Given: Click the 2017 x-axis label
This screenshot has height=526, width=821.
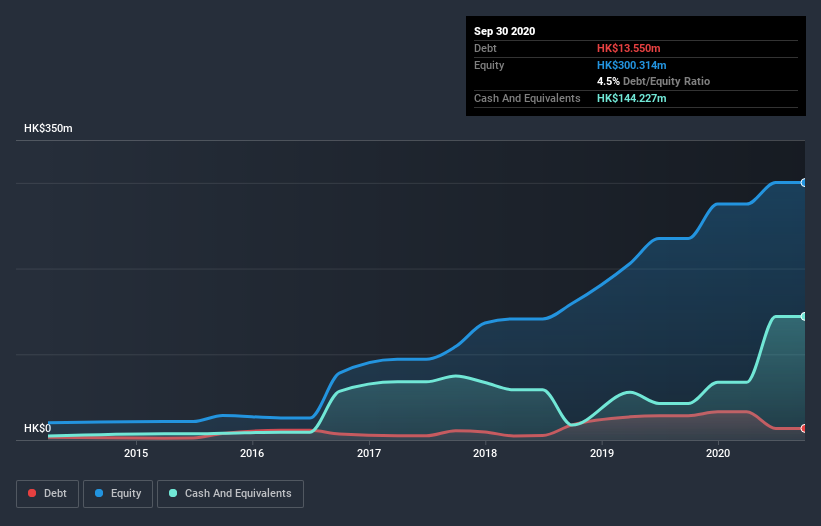Looking at the screenshot, I should pyautogui.click(x=369, y=453).
